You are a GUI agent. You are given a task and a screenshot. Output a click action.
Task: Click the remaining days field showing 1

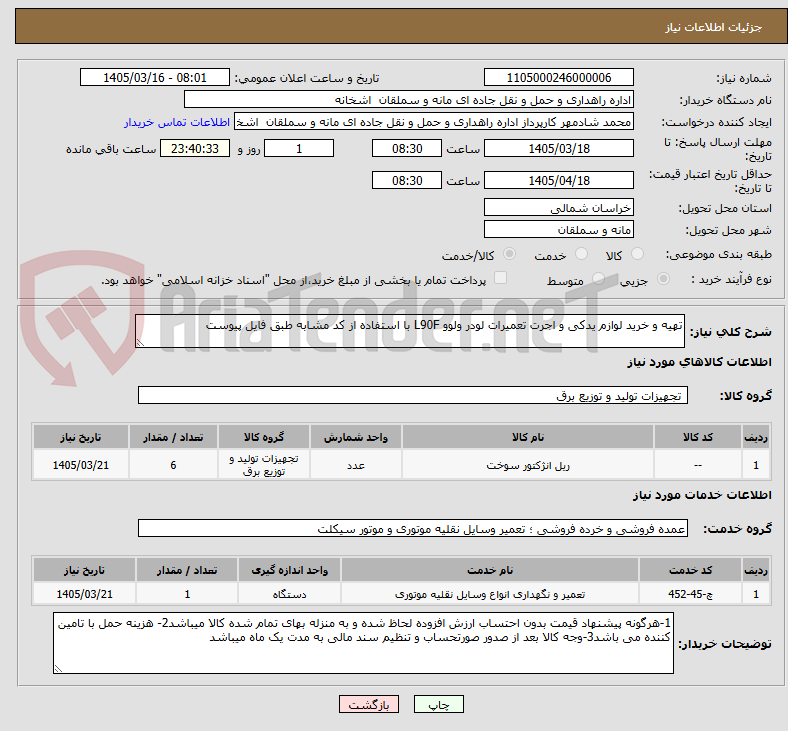[299, 149]
